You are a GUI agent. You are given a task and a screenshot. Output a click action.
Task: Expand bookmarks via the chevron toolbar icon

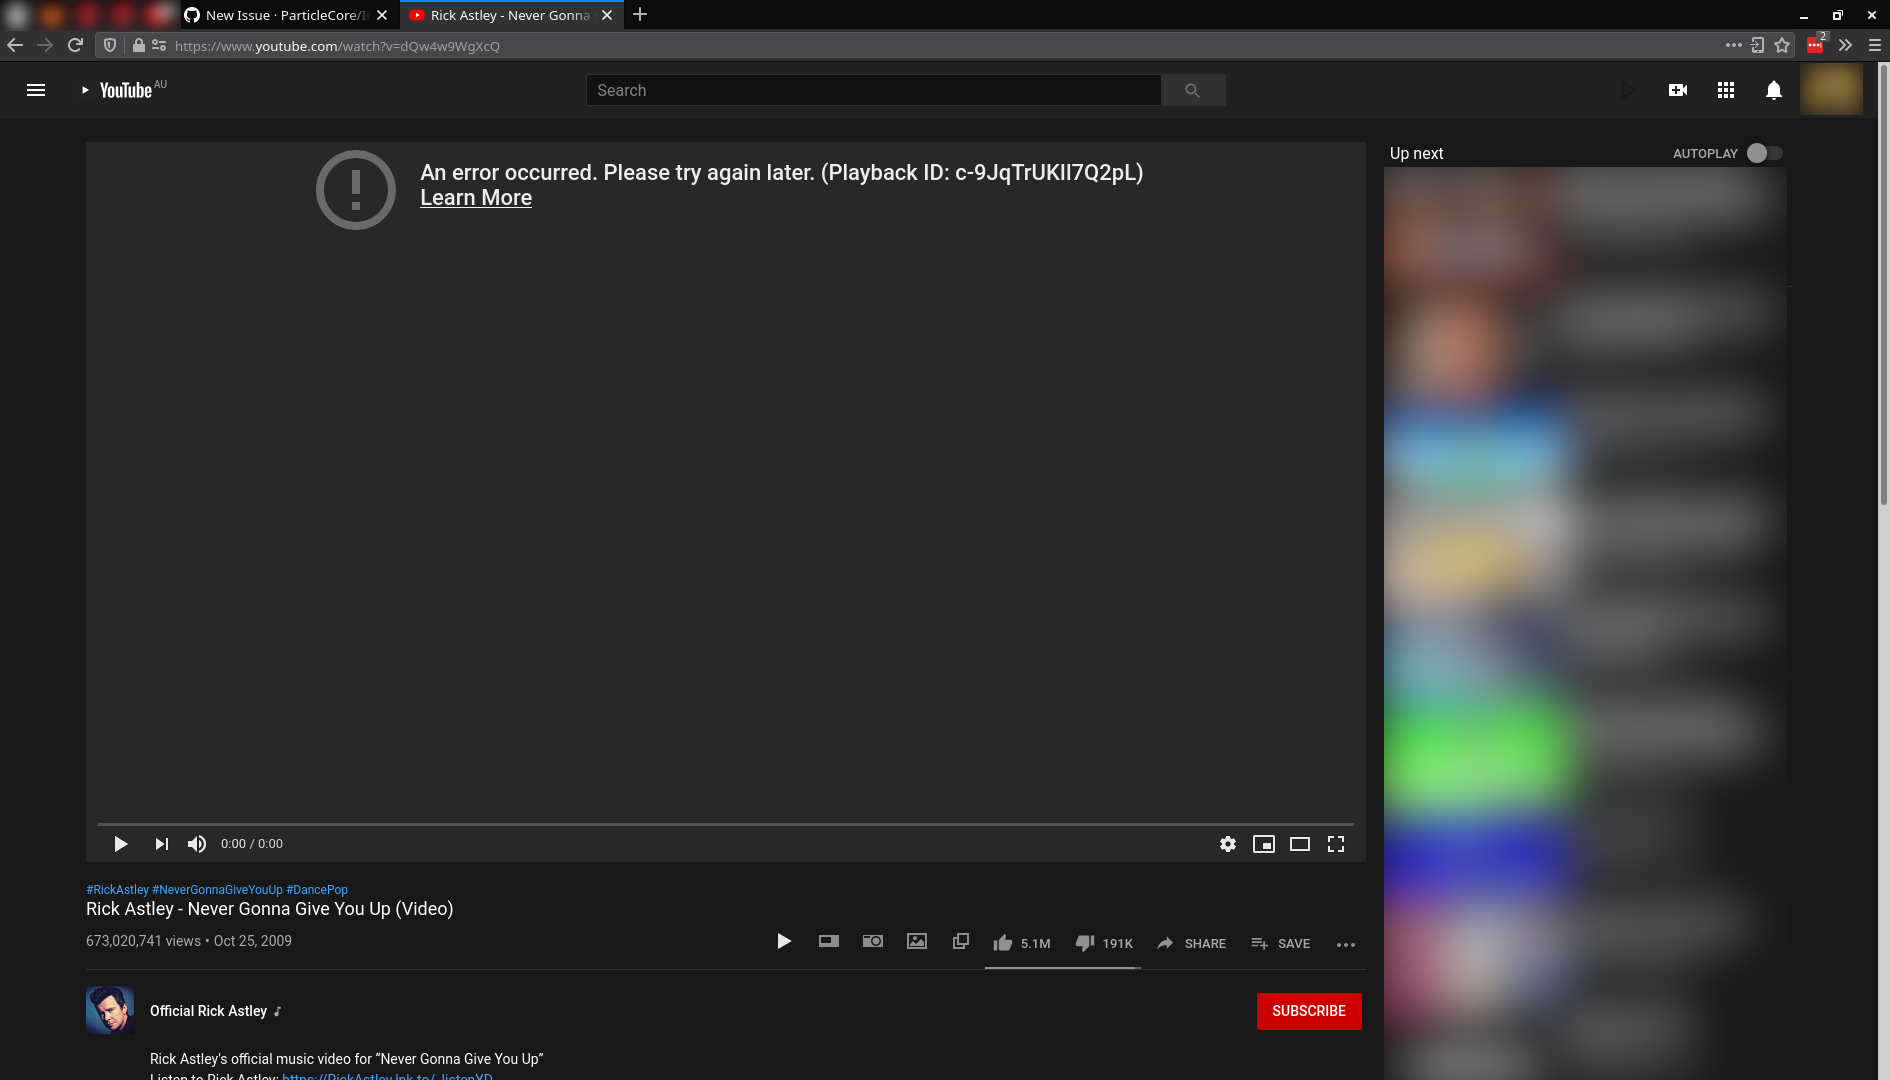(x=1846, y=45)
